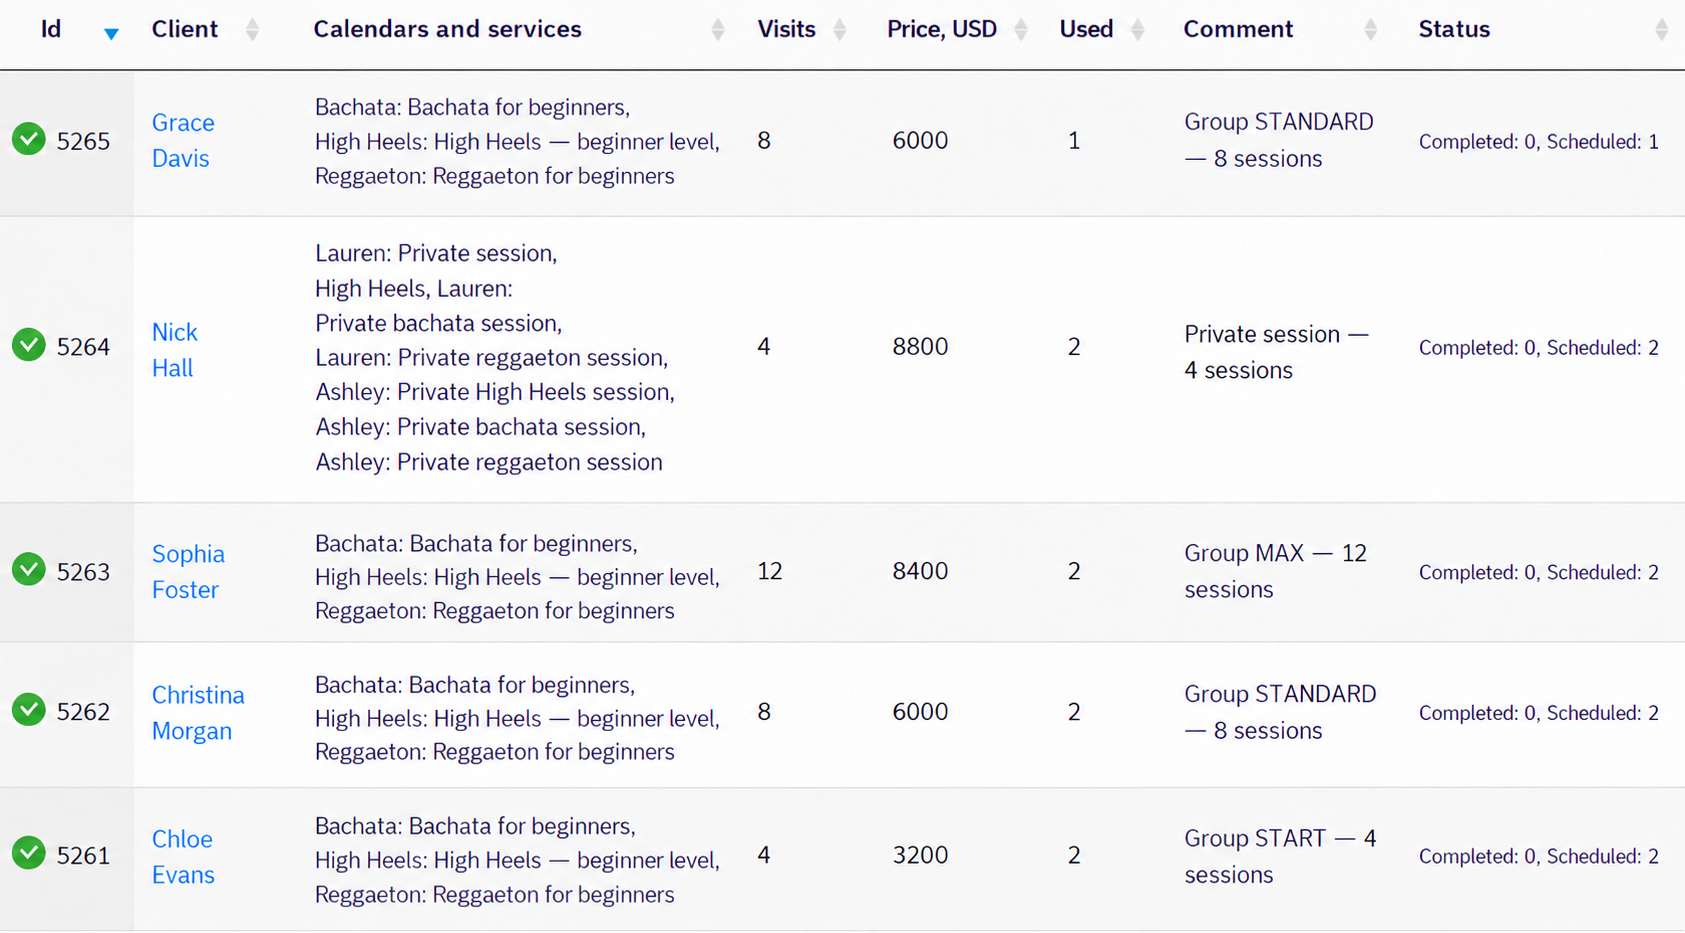Sort by Calendars and services arrows
The height and width of the screenshot is (933, 1685).
coord(718,30)
